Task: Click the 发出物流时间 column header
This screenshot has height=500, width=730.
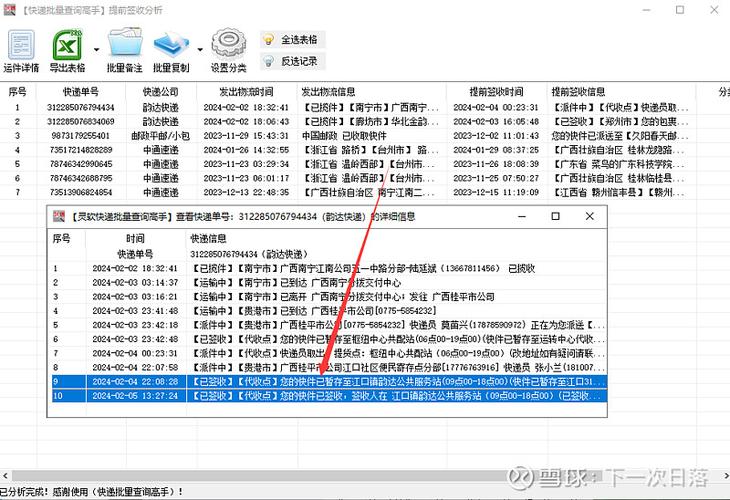Action: tap(246, 92)
